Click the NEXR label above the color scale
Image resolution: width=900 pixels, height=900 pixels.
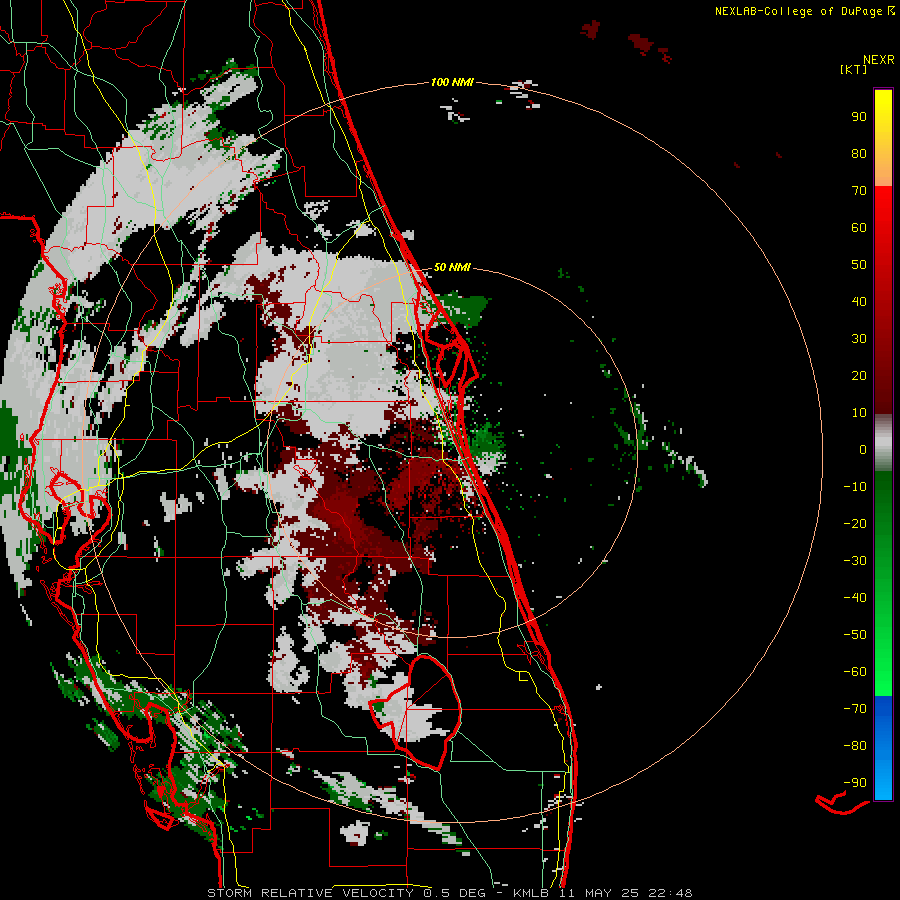coord(879,59)
